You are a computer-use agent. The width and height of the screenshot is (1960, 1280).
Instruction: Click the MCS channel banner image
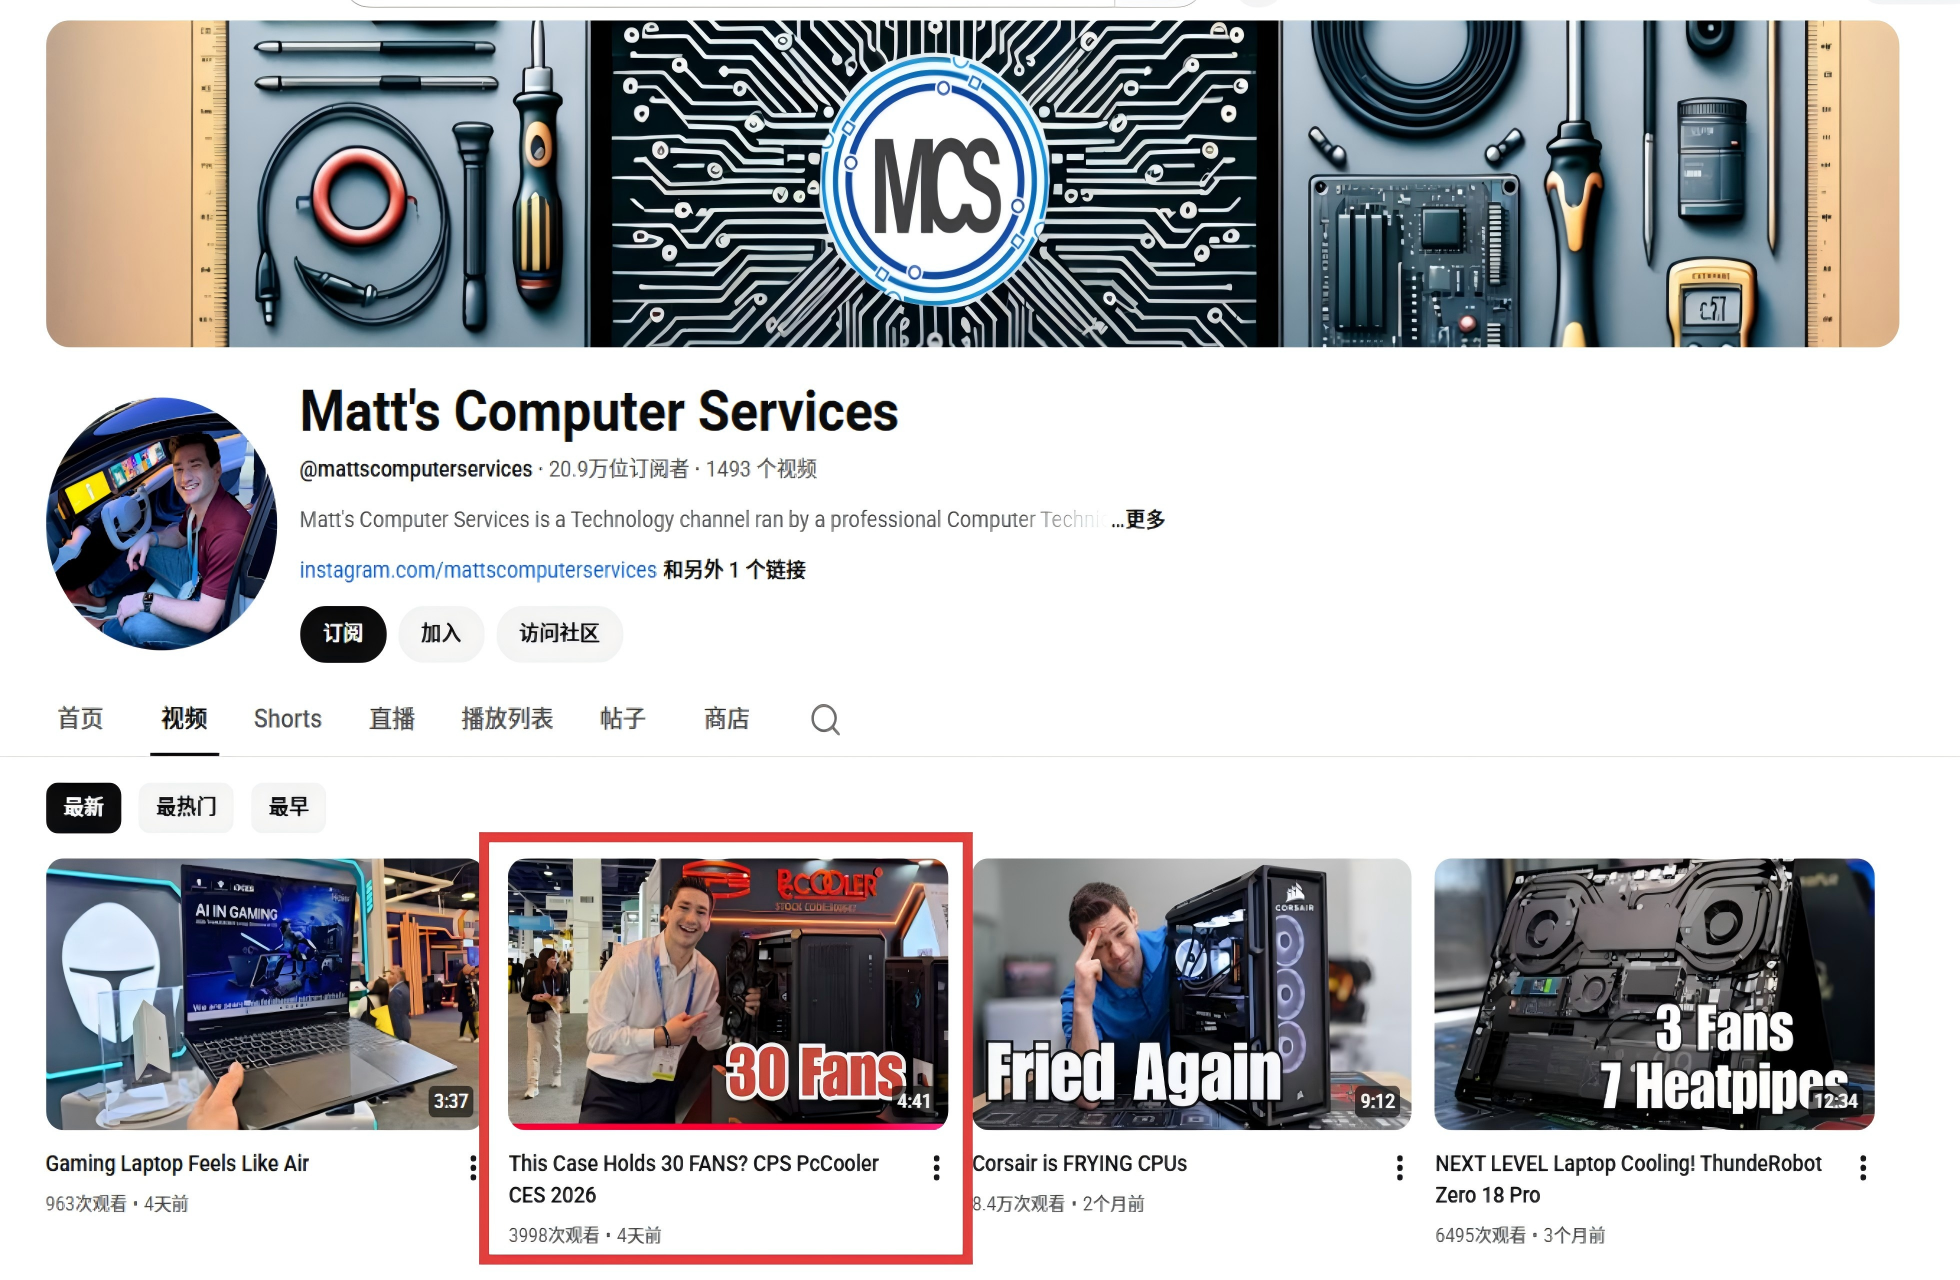pyautogui.click(x=972, y=184)
